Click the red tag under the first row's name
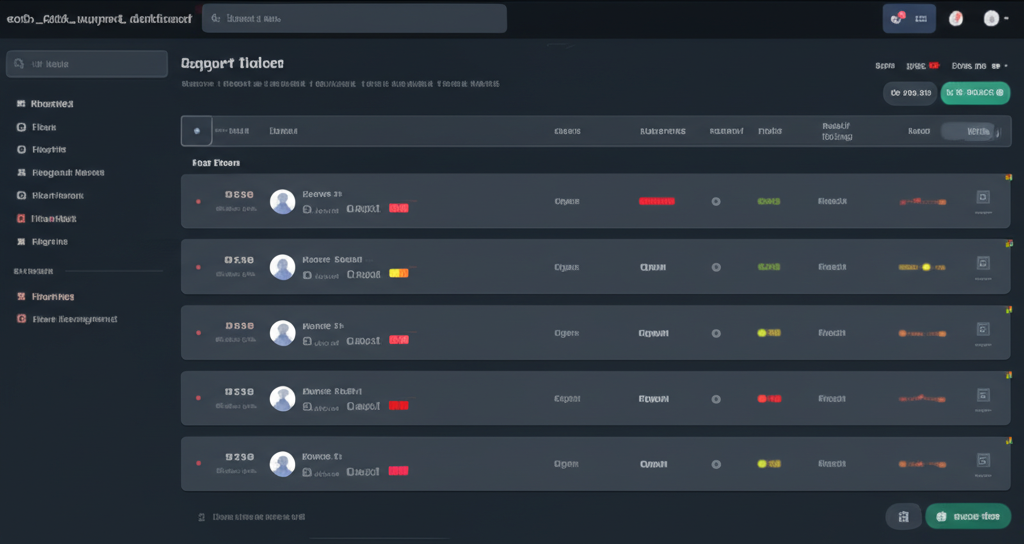Viewport: 1024px width, 544px height. 398,208
